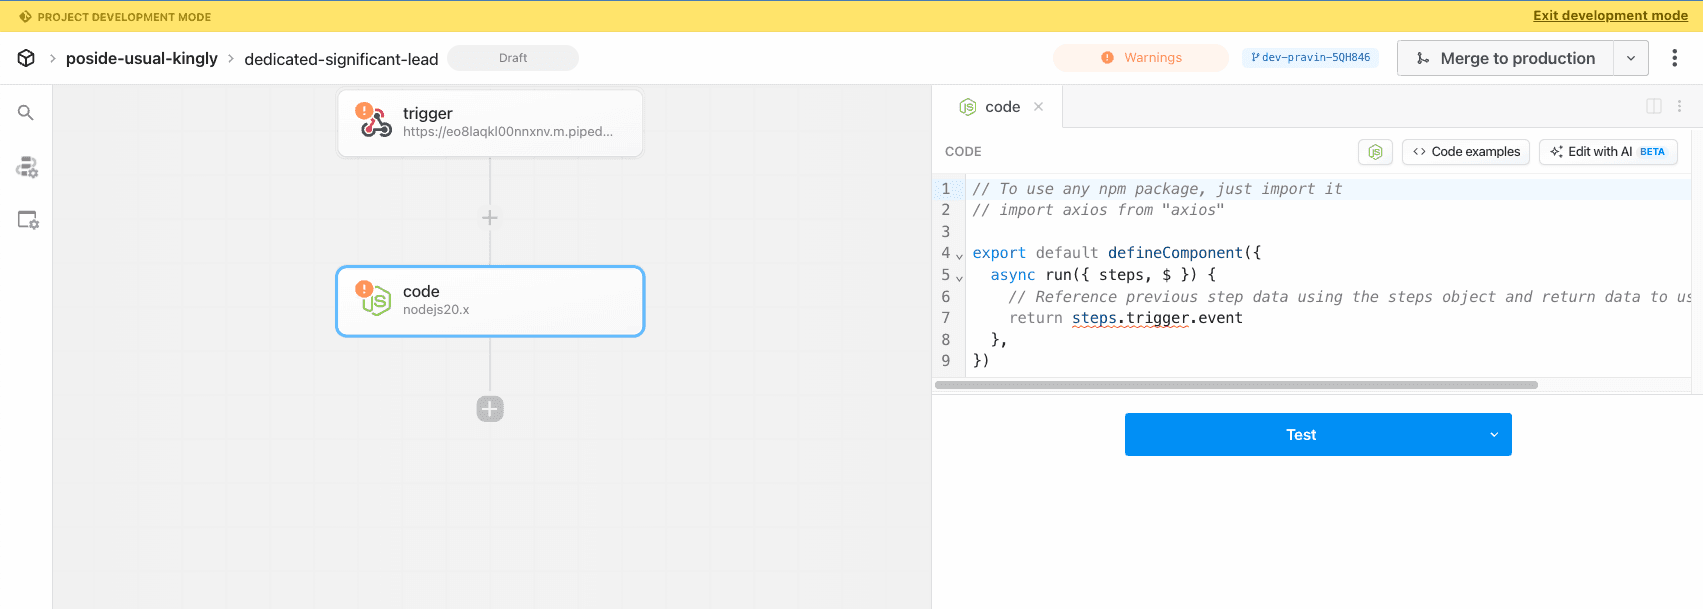Select the trigger step card
The width and height of the screenshot is (1703, 609).
[490, 123]
